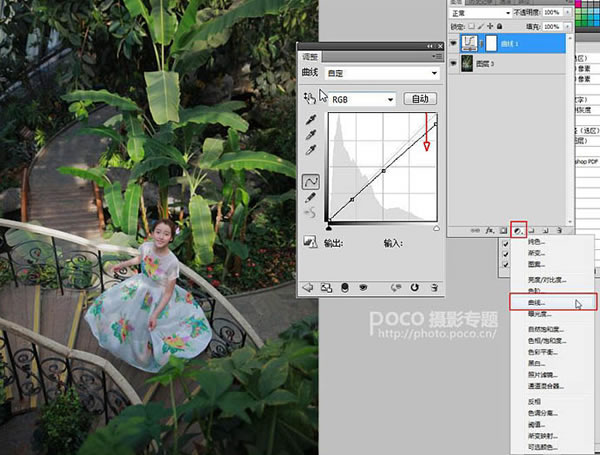Click the histogram warning recalculation icon
The image size is (600, 455).
pyautogui.click(x=310, y=242)
